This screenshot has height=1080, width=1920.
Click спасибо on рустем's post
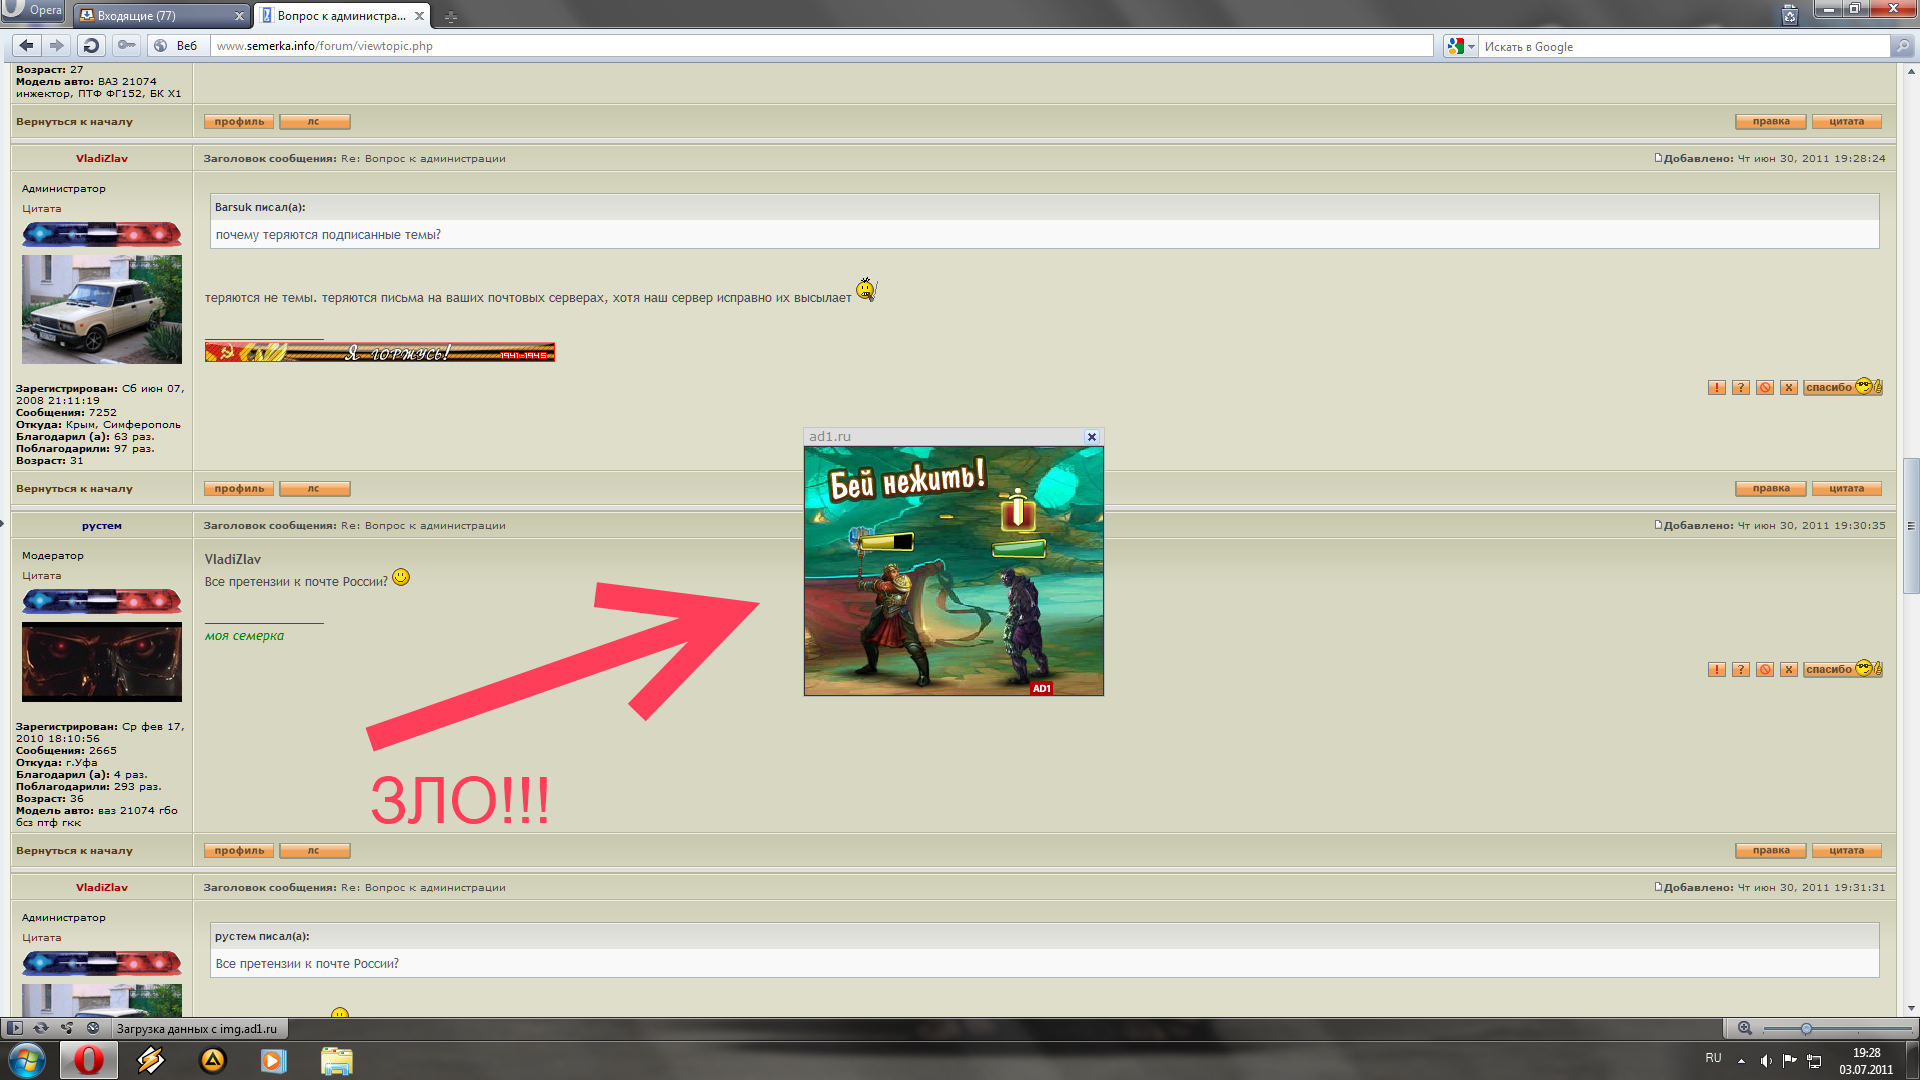(1843, 669)
